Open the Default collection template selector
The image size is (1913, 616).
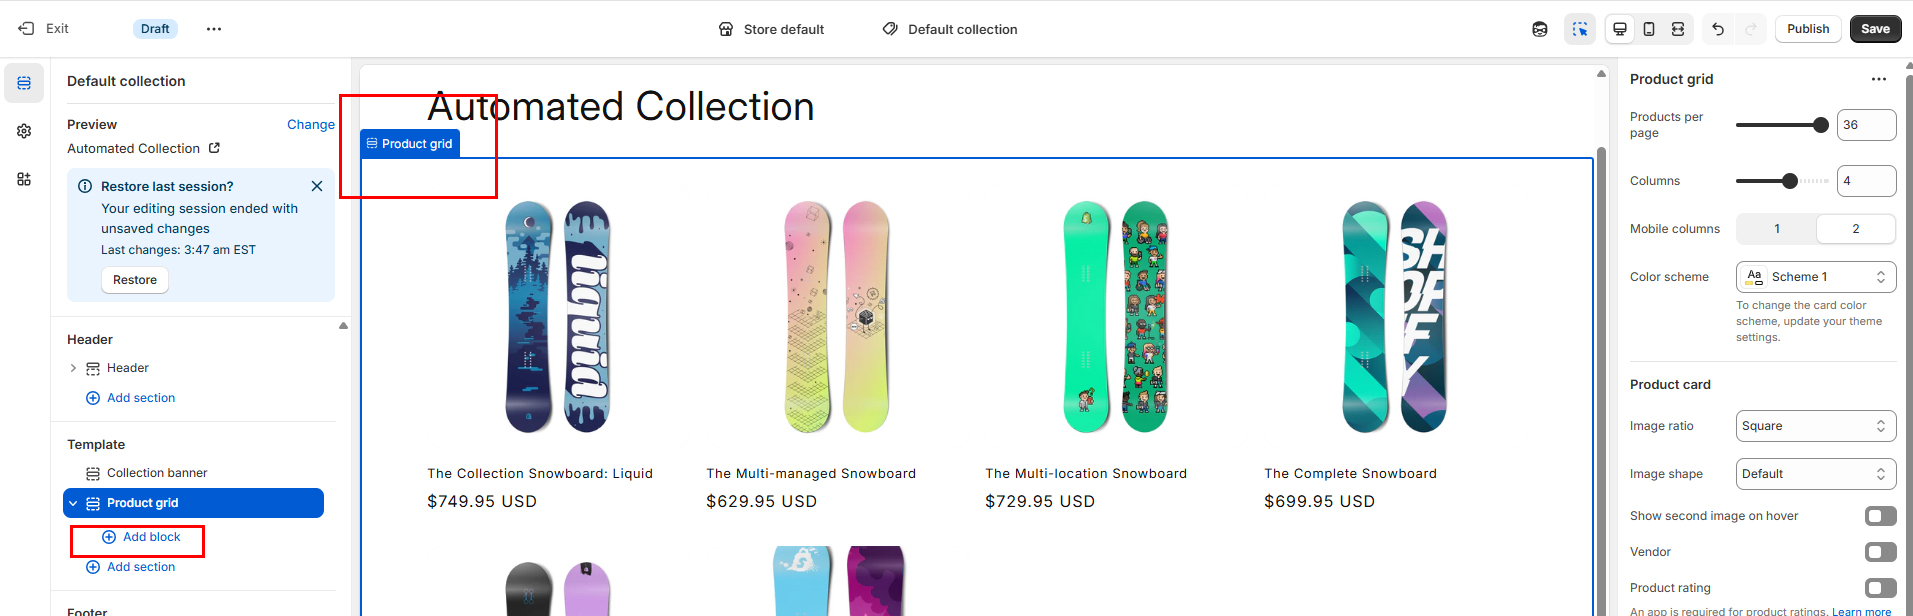[950, 29]
